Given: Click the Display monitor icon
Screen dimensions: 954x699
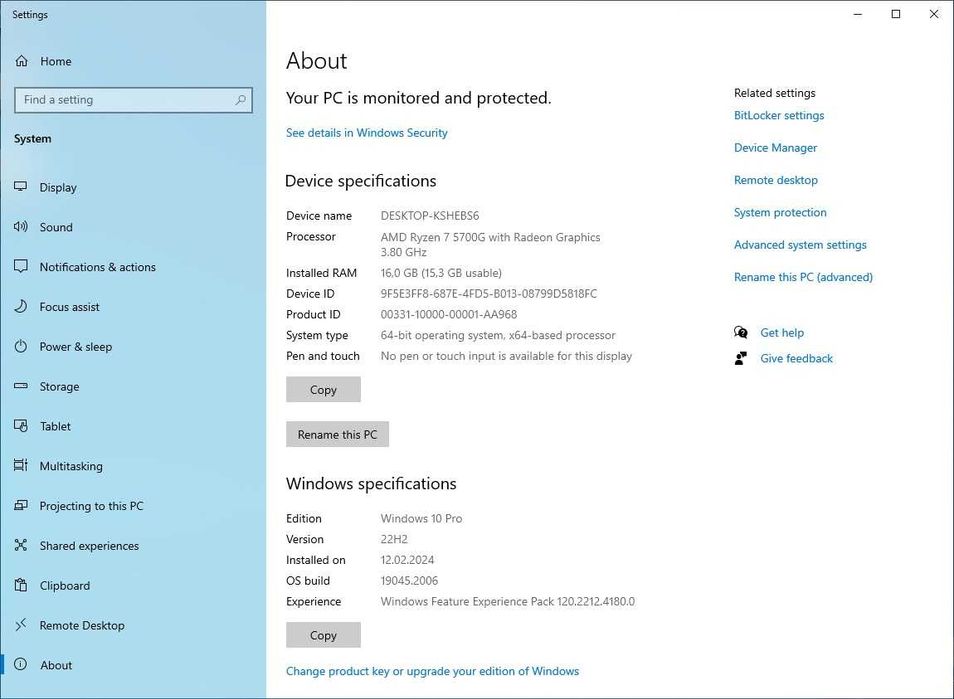Looking at the screenshot, I should (x=21, y=187).
